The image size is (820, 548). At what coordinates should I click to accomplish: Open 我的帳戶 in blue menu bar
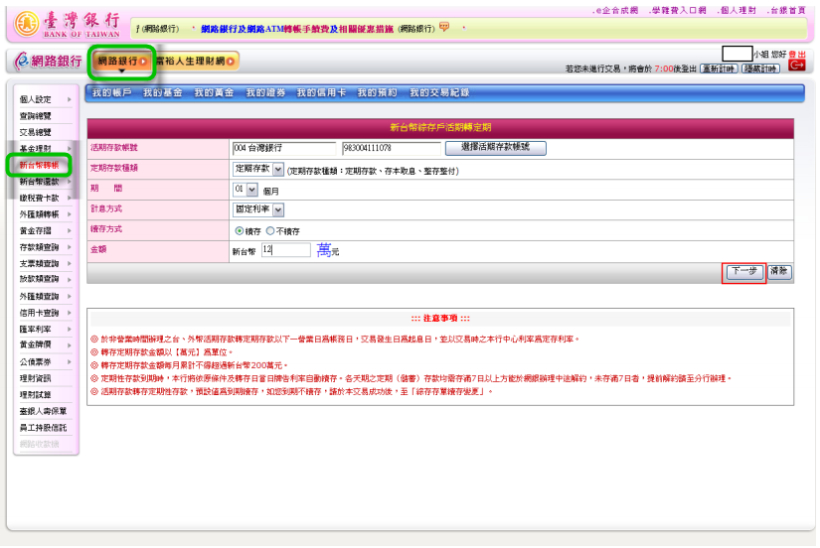[111, 93]
